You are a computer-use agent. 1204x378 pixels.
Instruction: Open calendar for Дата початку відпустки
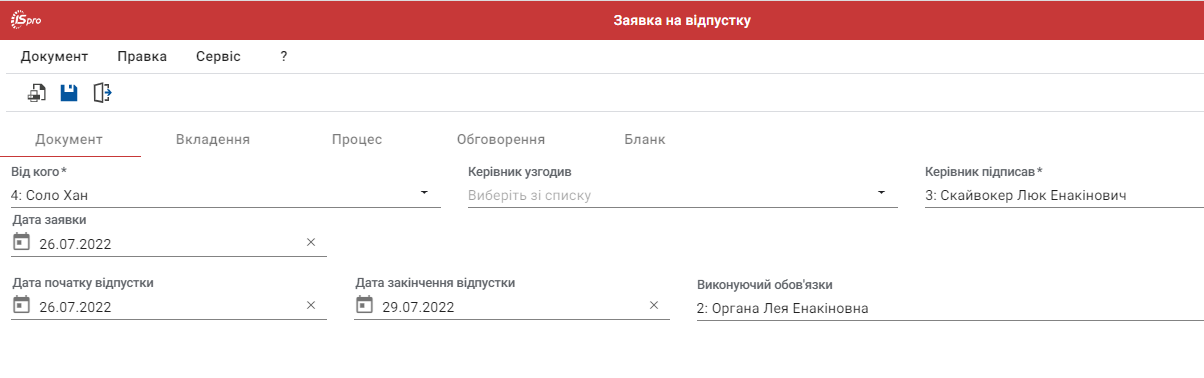(x=22, y=305)
